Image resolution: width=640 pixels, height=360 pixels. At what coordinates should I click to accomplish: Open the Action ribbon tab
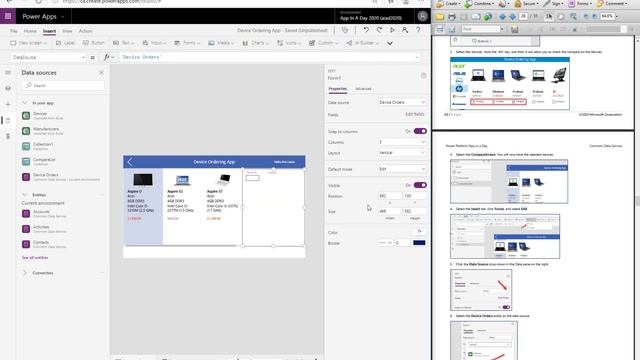click(85, 31)
